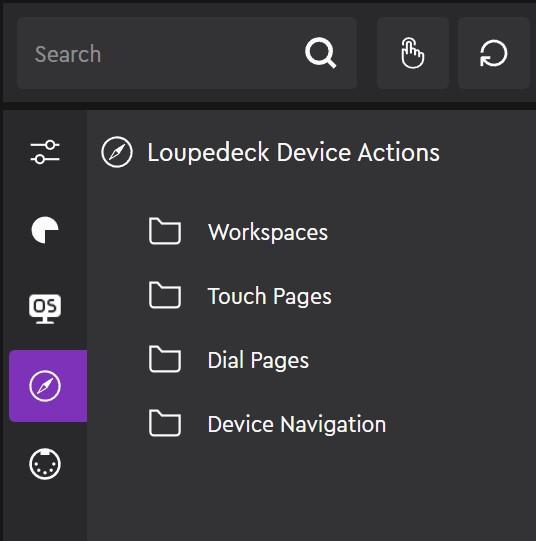Click the circular refresh arrow button
Image resolution: width=536 pixels, height=541 pixels.
pos(494,53)
